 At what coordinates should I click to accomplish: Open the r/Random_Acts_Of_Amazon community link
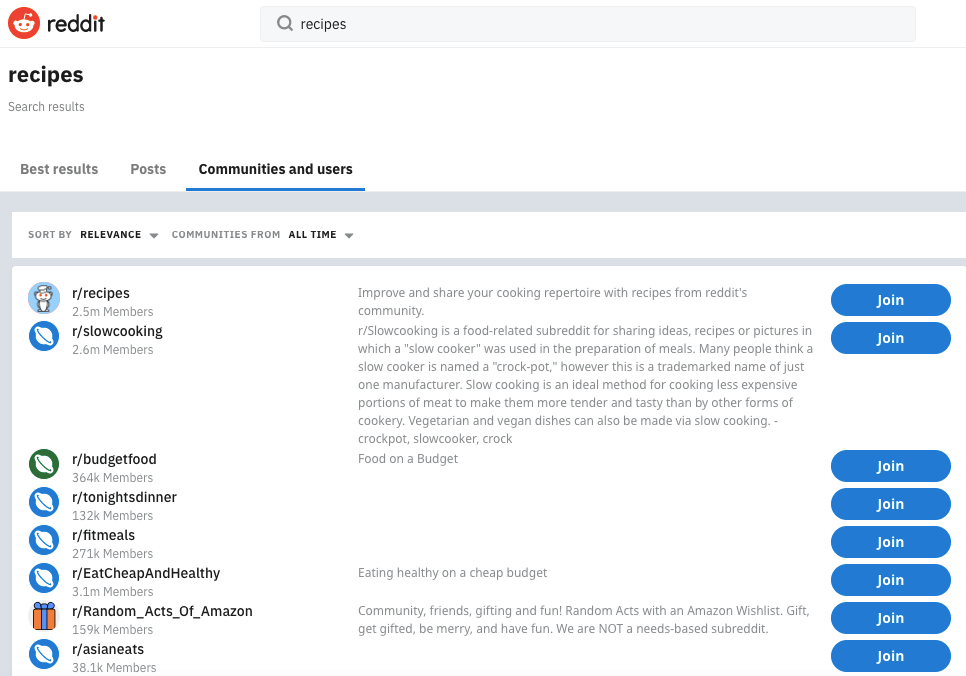click(x=162, y=611)
